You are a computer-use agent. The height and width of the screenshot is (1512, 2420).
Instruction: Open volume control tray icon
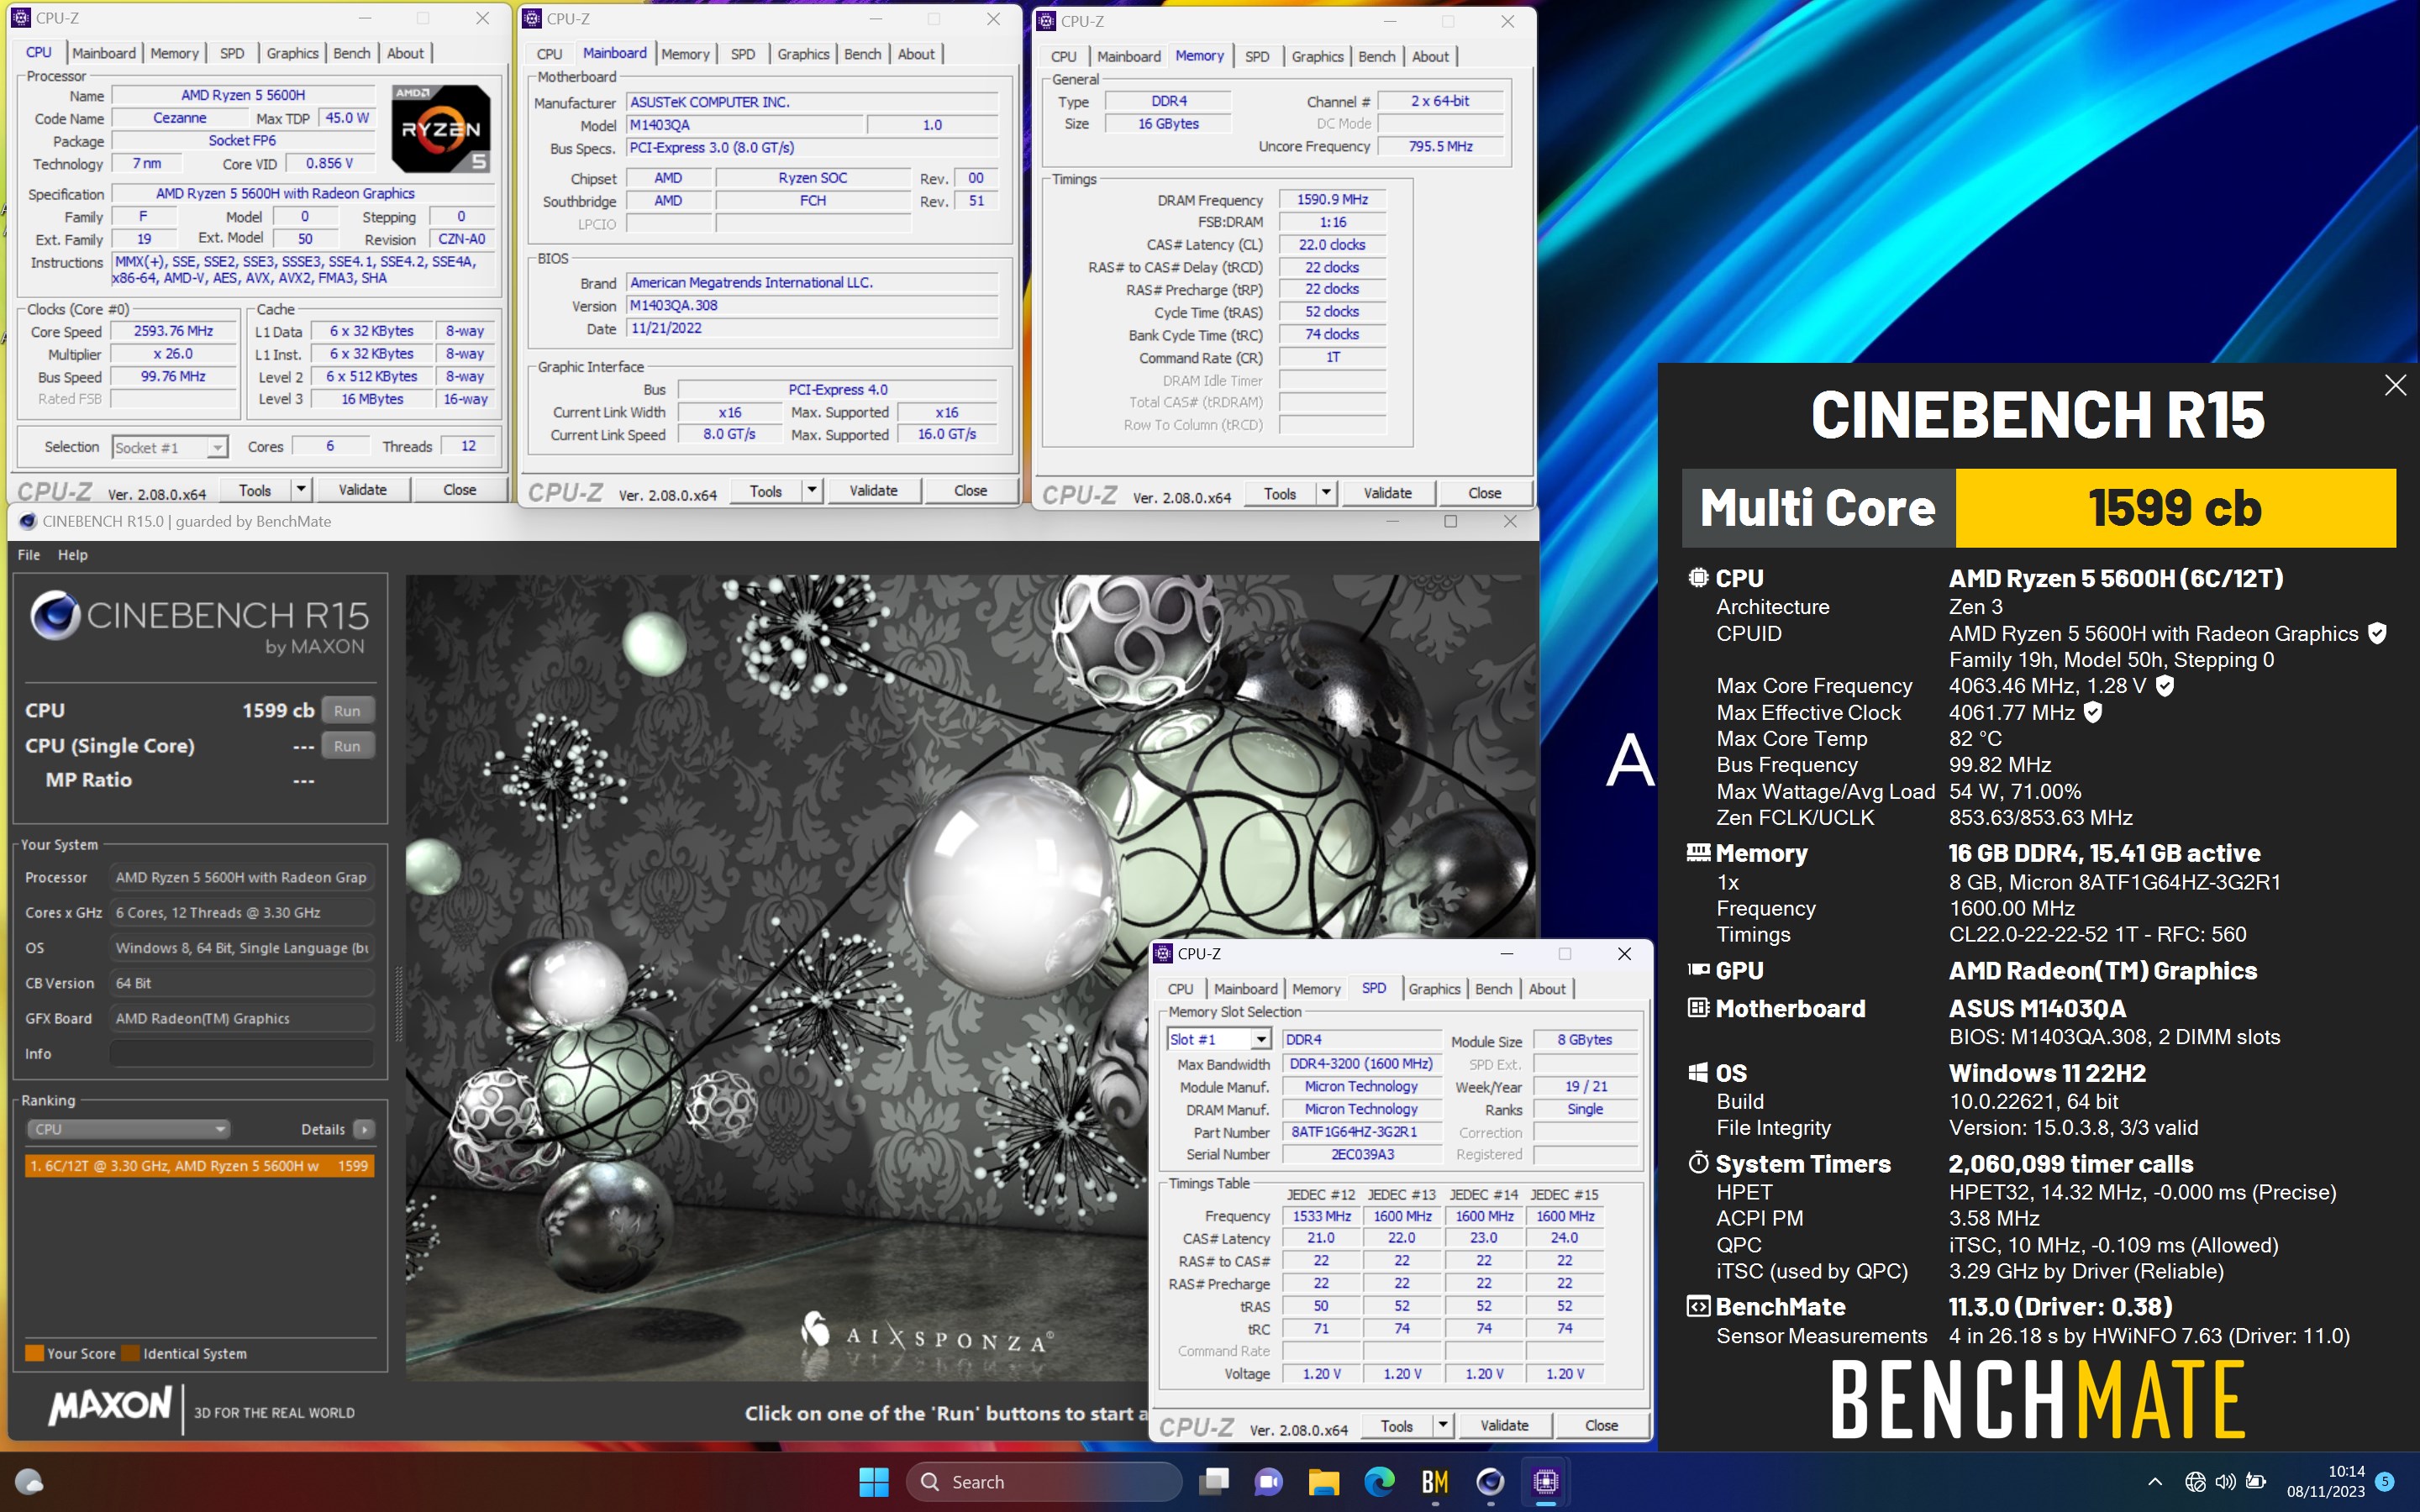click(2225, 1481)
